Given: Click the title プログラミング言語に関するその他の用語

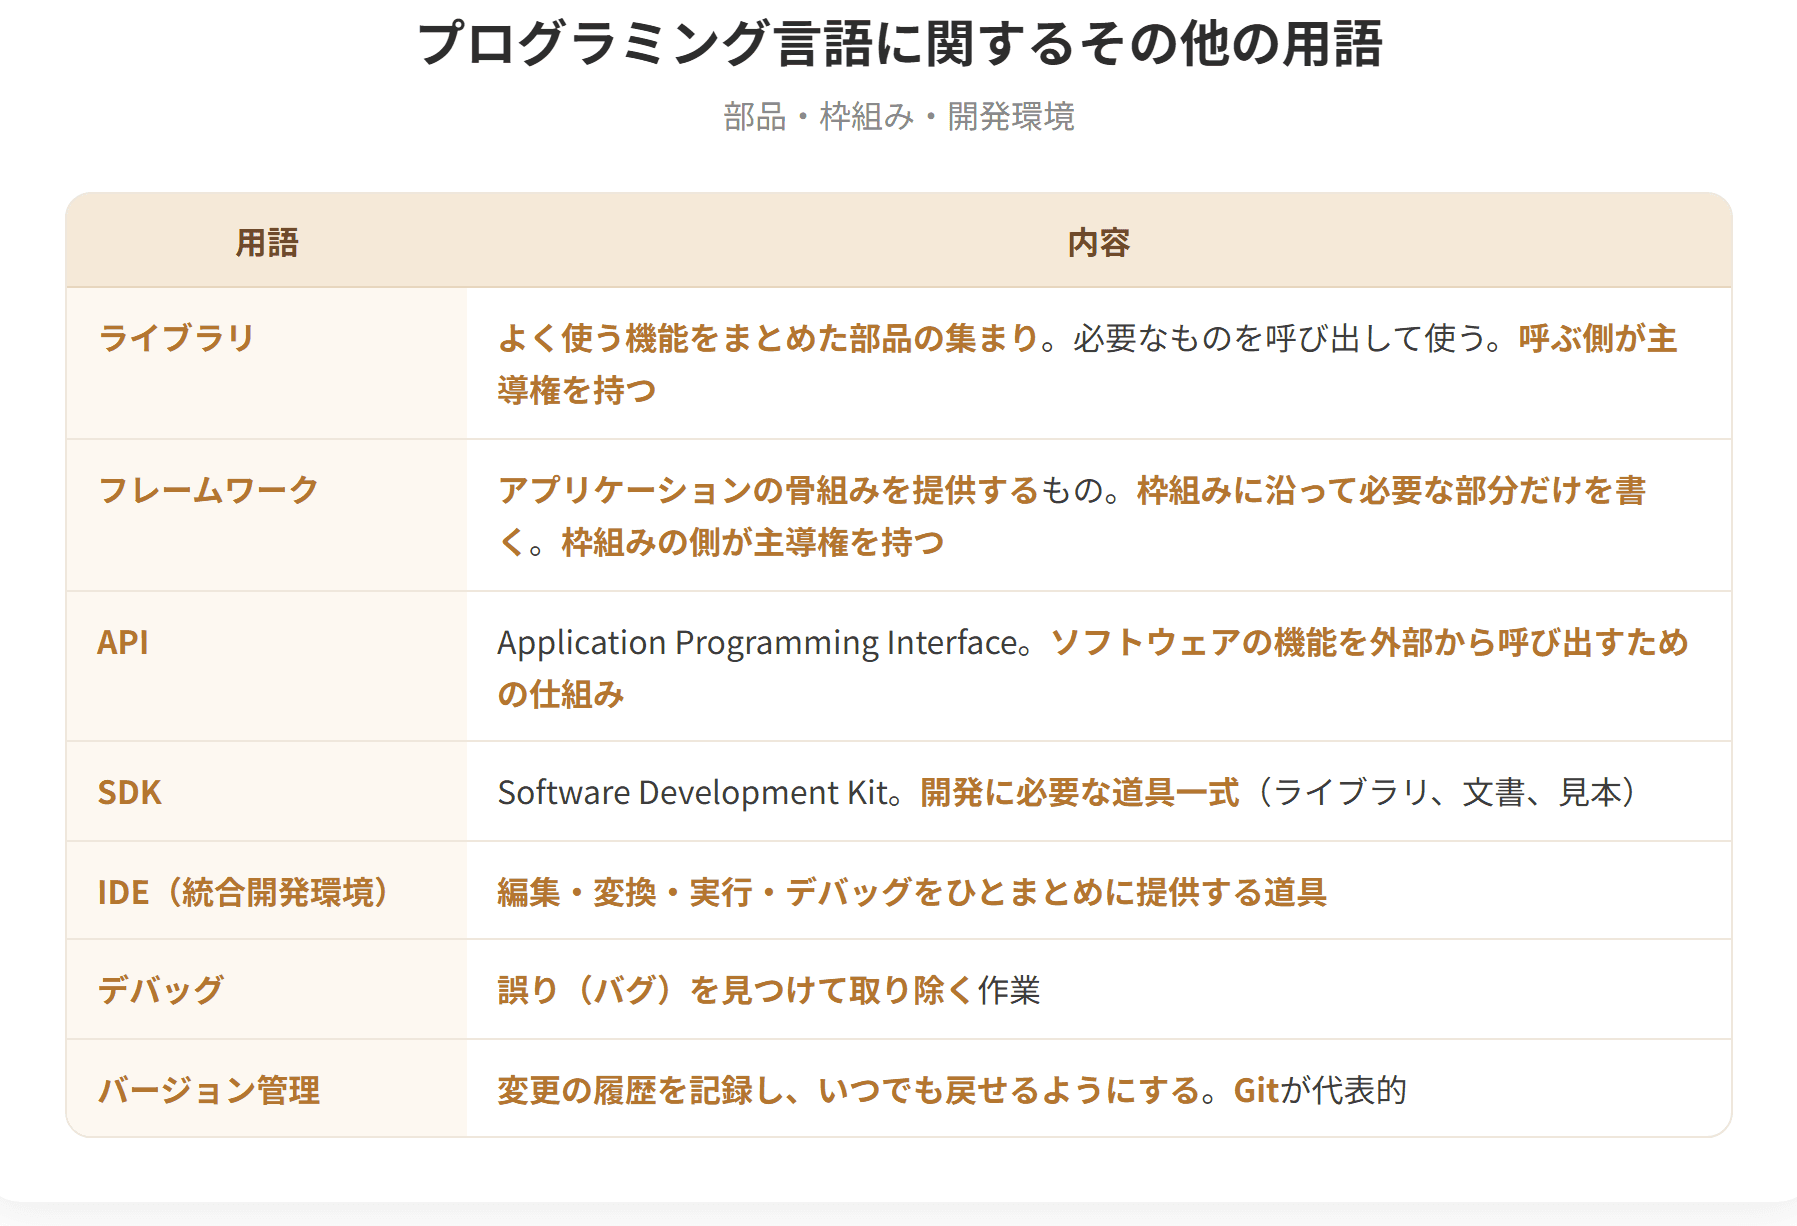Looking at the screenshot, I should click(899, 44).
